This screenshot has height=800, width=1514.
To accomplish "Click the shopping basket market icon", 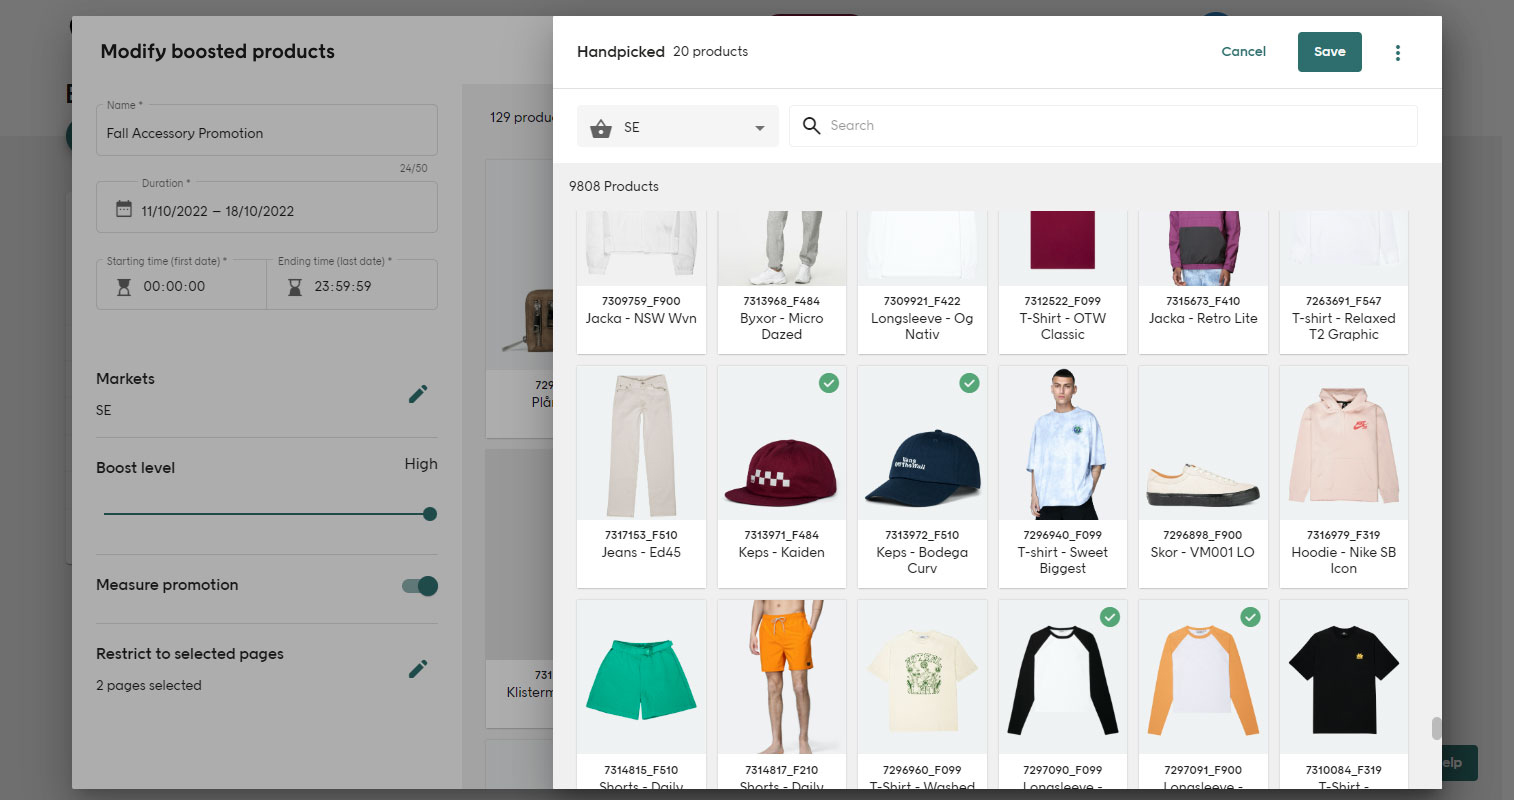I will point(601,128).
